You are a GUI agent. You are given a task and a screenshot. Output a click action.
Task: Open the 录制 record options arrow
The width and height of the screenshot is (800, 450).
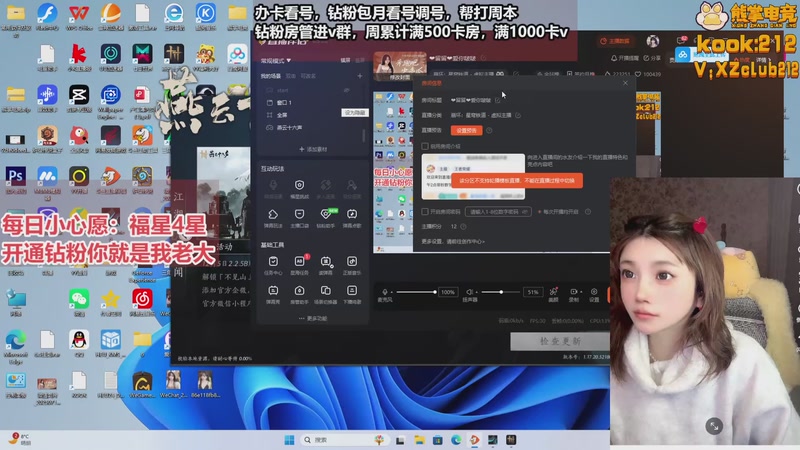(x=581, y=292)
